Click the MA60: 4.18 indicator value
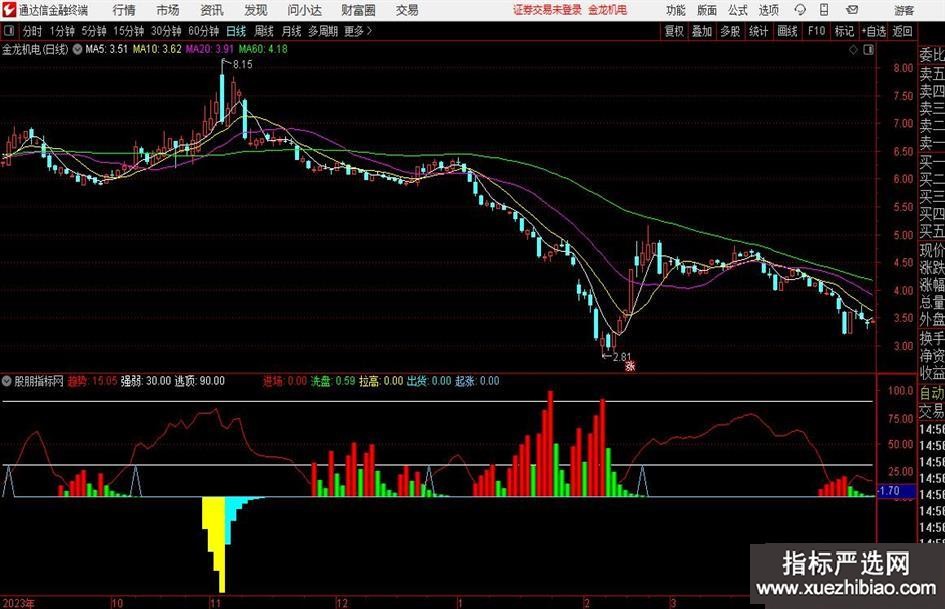 click(263, 49)
